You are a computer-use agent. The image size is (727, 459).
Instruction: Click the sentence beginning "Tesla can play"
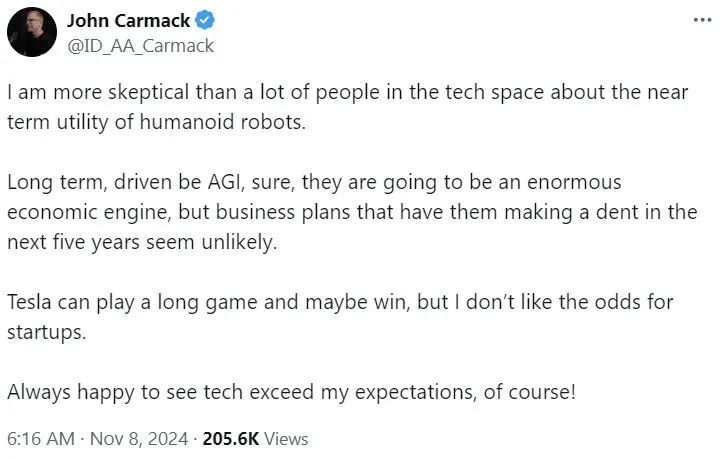pos(340,301)
